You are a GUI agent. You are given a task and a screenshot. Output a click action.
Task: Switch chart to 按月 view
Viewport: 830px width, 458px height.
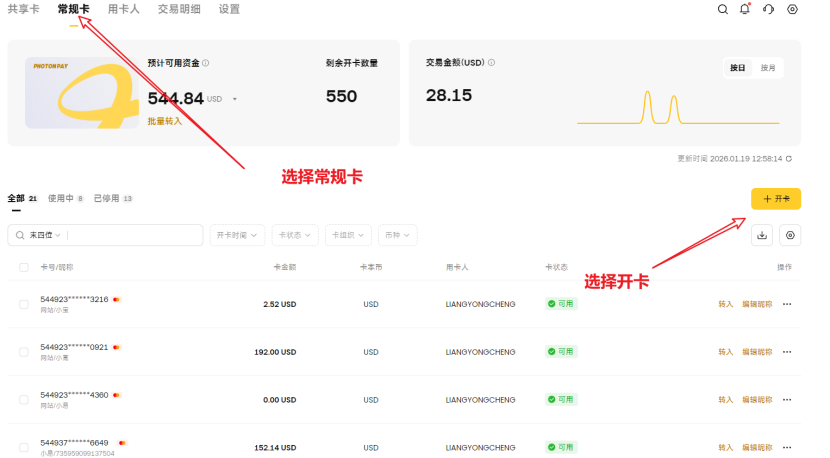tap(768, 68)
